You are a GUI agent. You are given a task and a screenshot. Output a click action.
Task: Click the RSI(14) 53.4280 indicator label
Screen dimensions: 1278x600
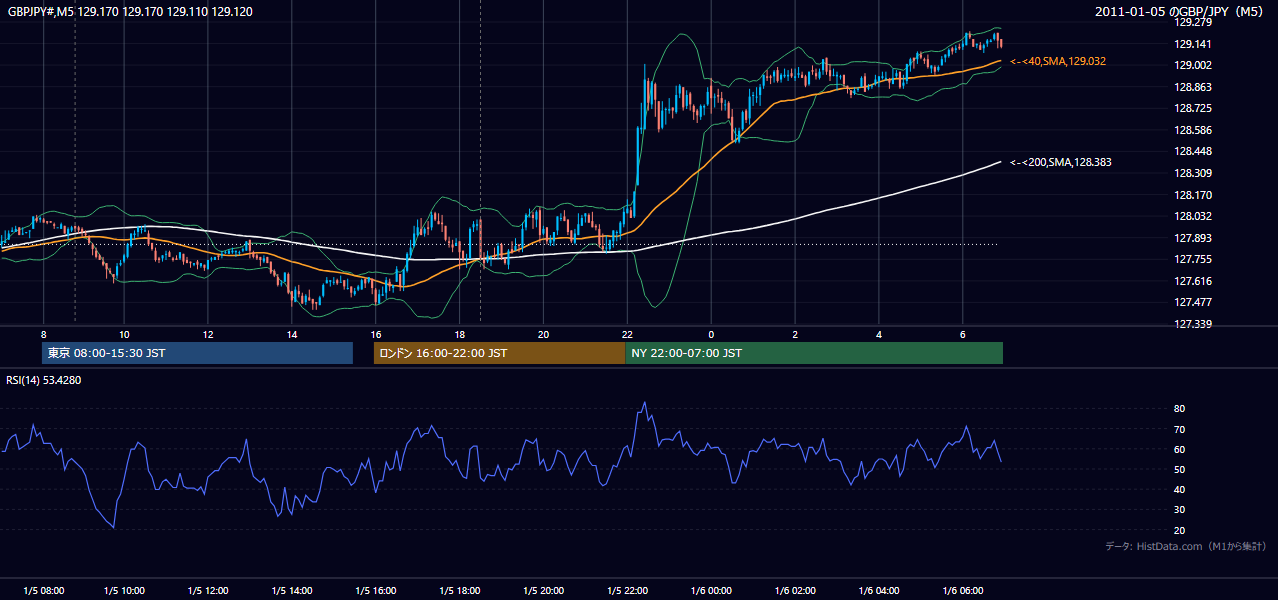pos(44,380)
